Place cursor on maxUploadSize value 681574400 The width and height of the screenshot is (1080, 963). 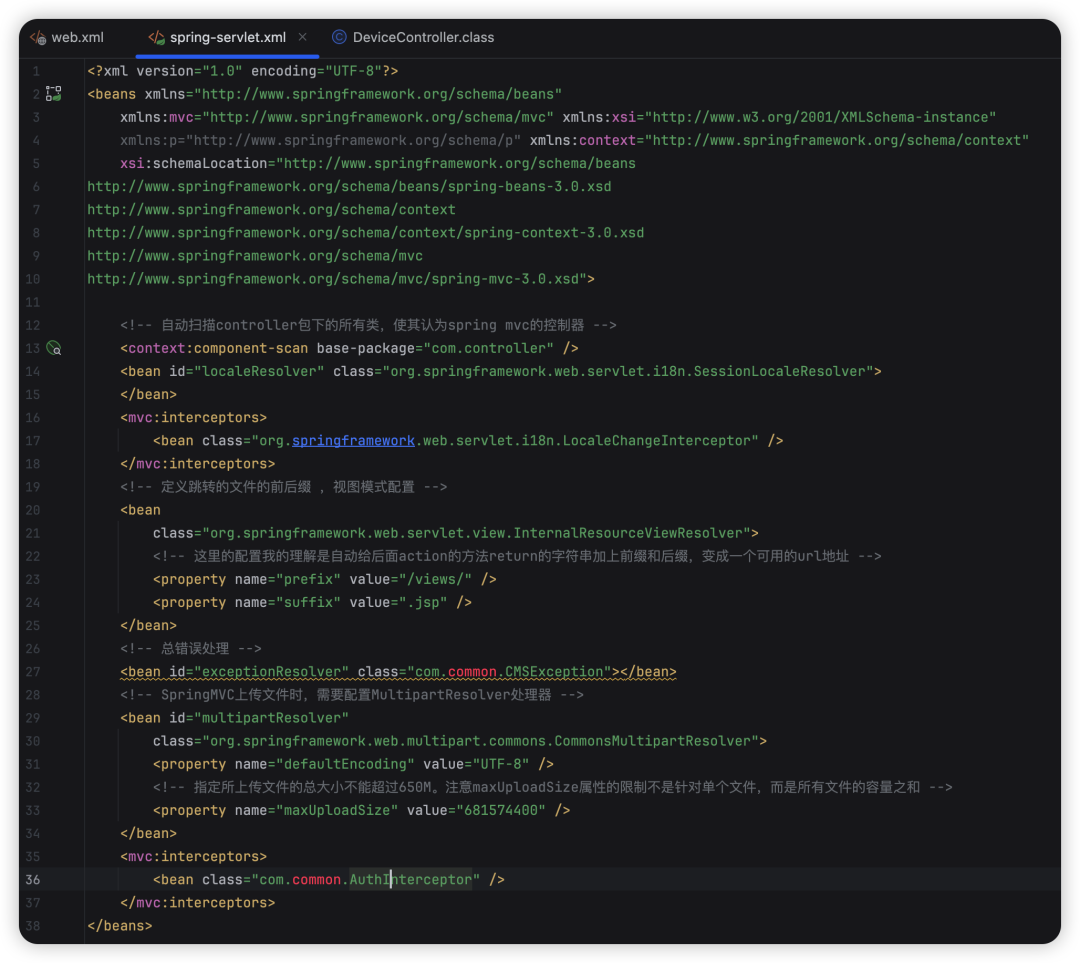point(501,811)
